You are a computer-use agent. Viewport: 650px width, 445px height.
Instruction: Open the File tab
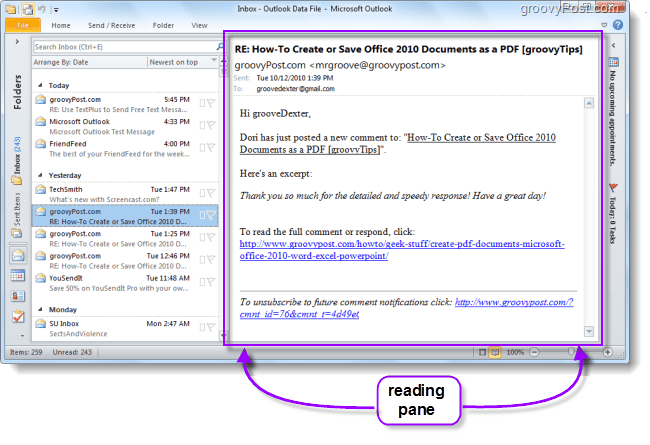pyautogui.click(x=23, y=25)
